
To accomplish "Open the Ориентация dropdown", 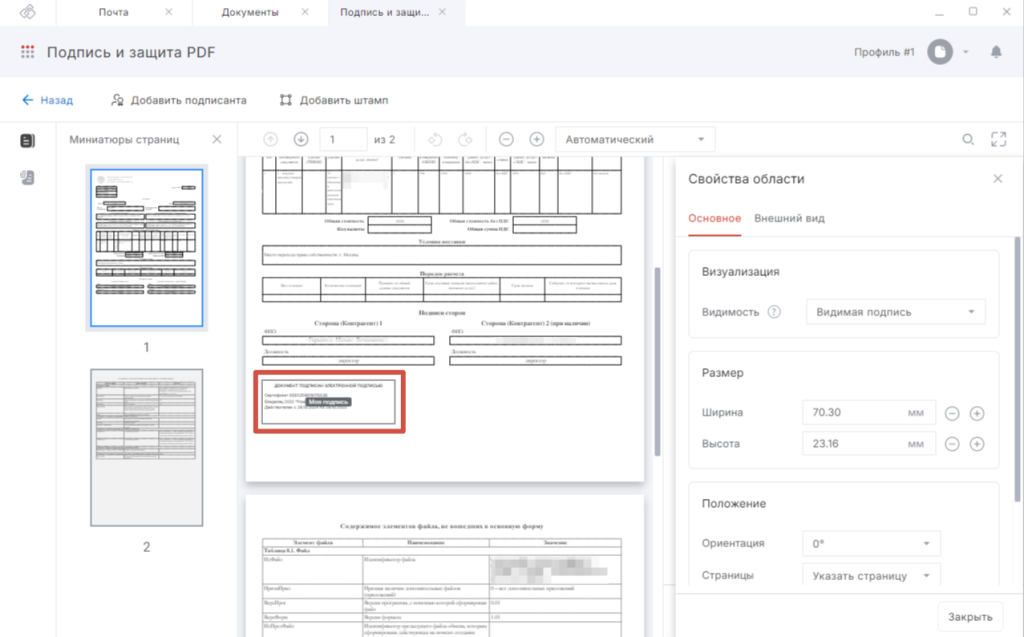I will (x=871, y=544).
